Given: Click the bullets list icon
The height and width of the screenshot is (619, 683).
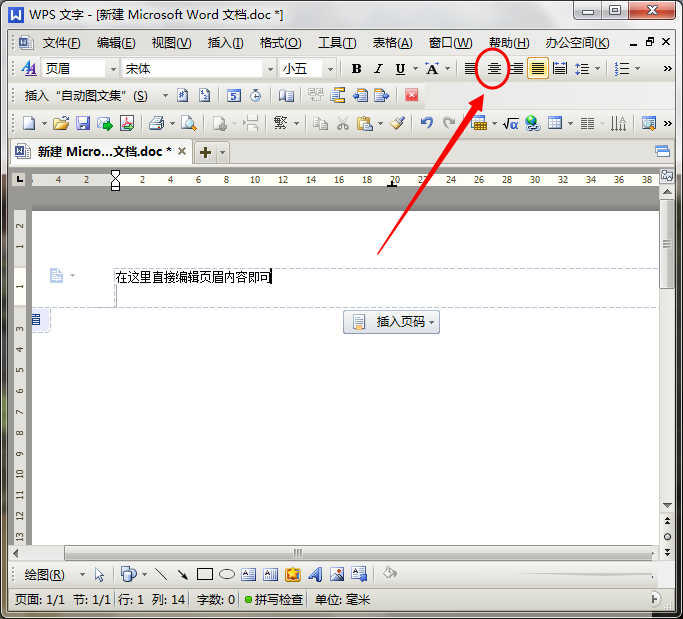Looking at the screenshot, I should click(x=622, y=69).
